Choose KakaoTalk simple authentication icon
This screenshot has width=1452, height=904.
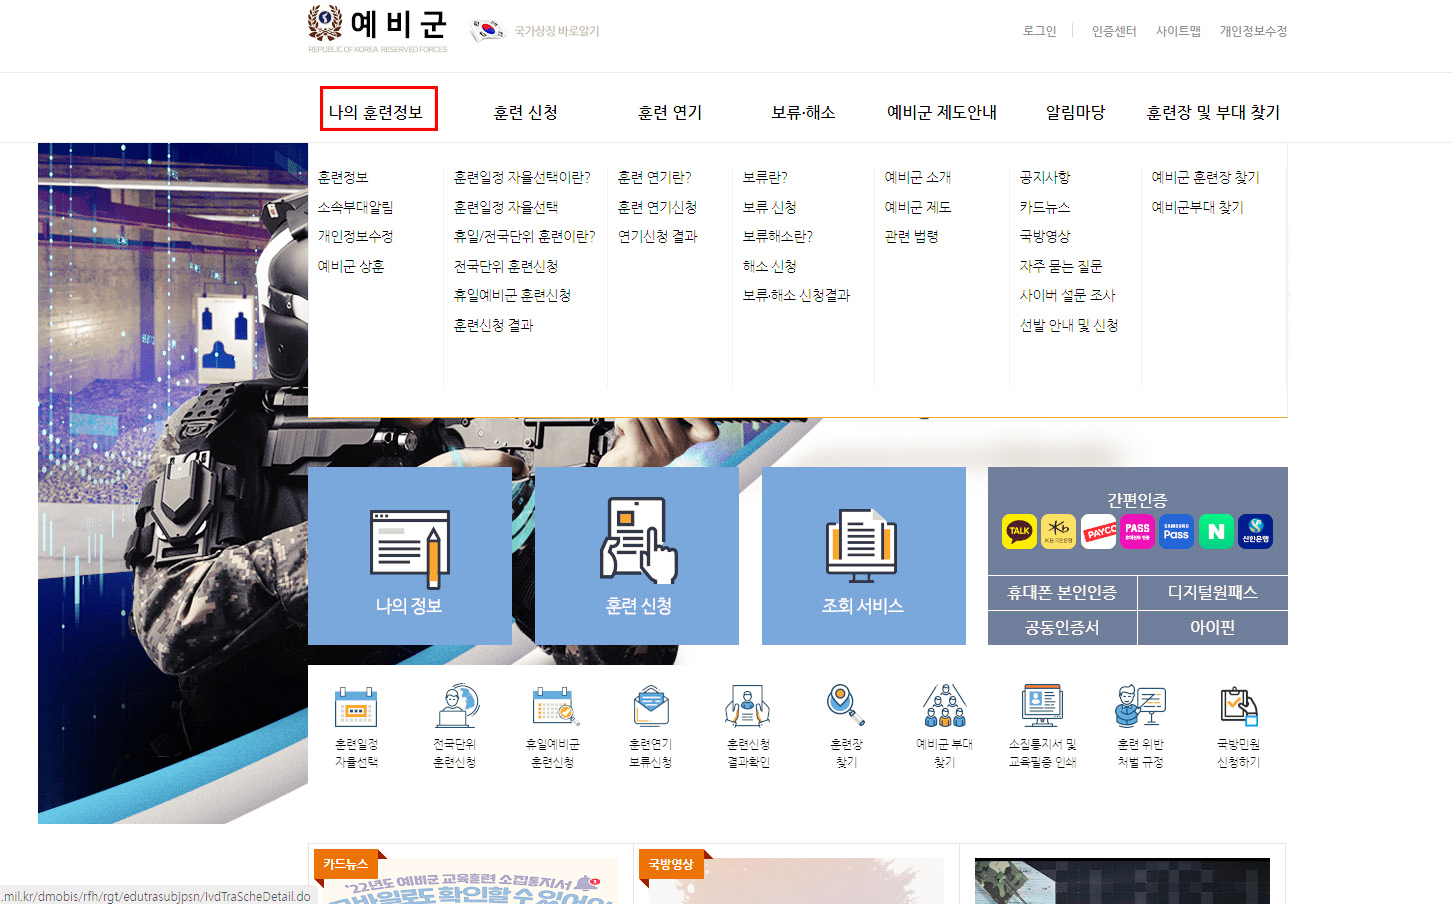[1019, 531]
